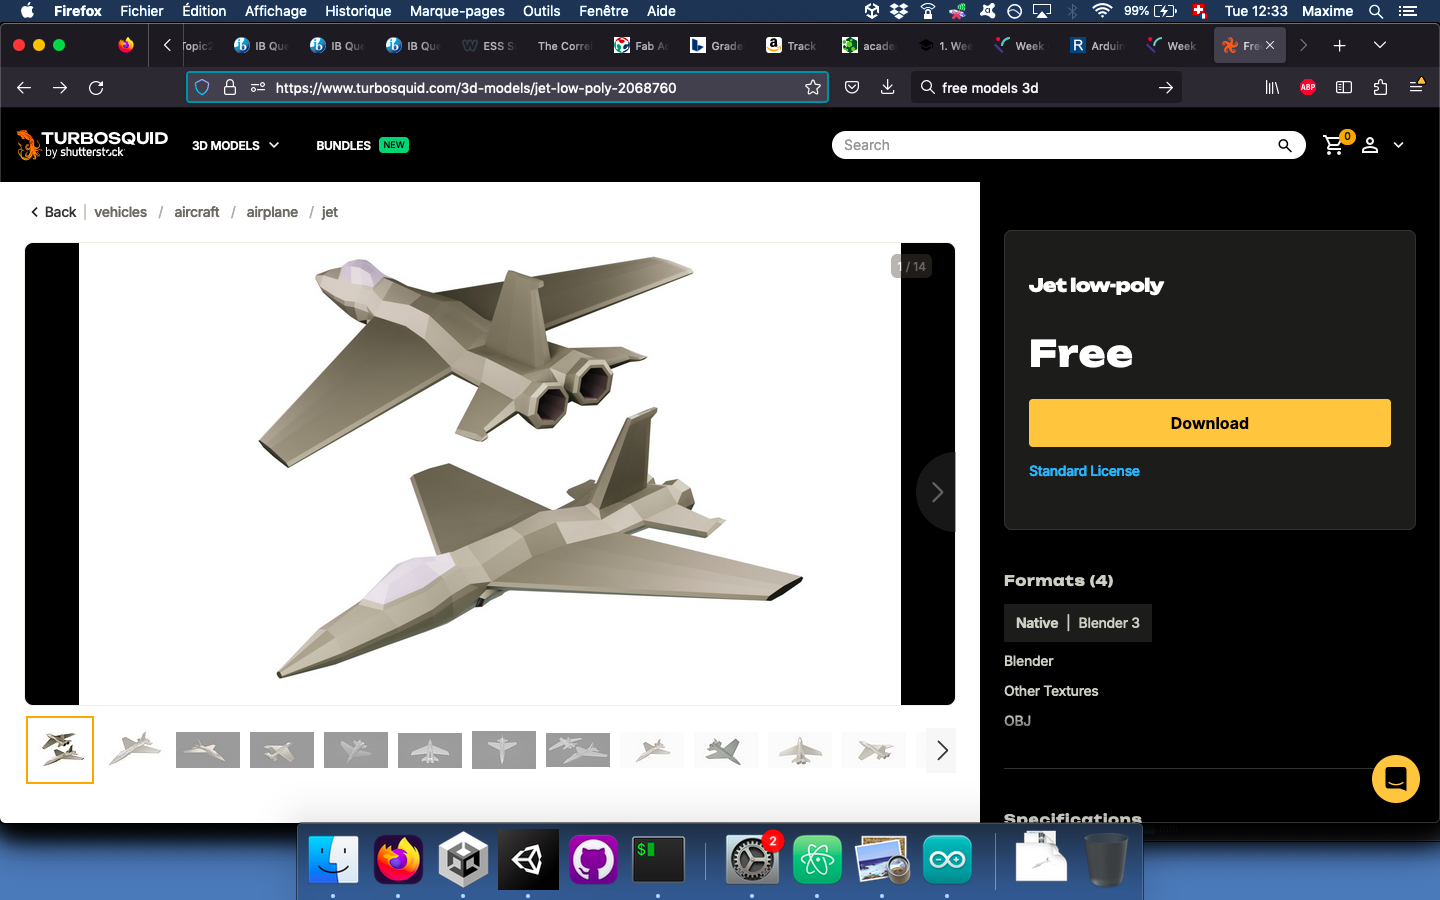Click the yellow Download button
Image resolution: width=1440 pixels, height=900 pixels.
(1210, 423)
